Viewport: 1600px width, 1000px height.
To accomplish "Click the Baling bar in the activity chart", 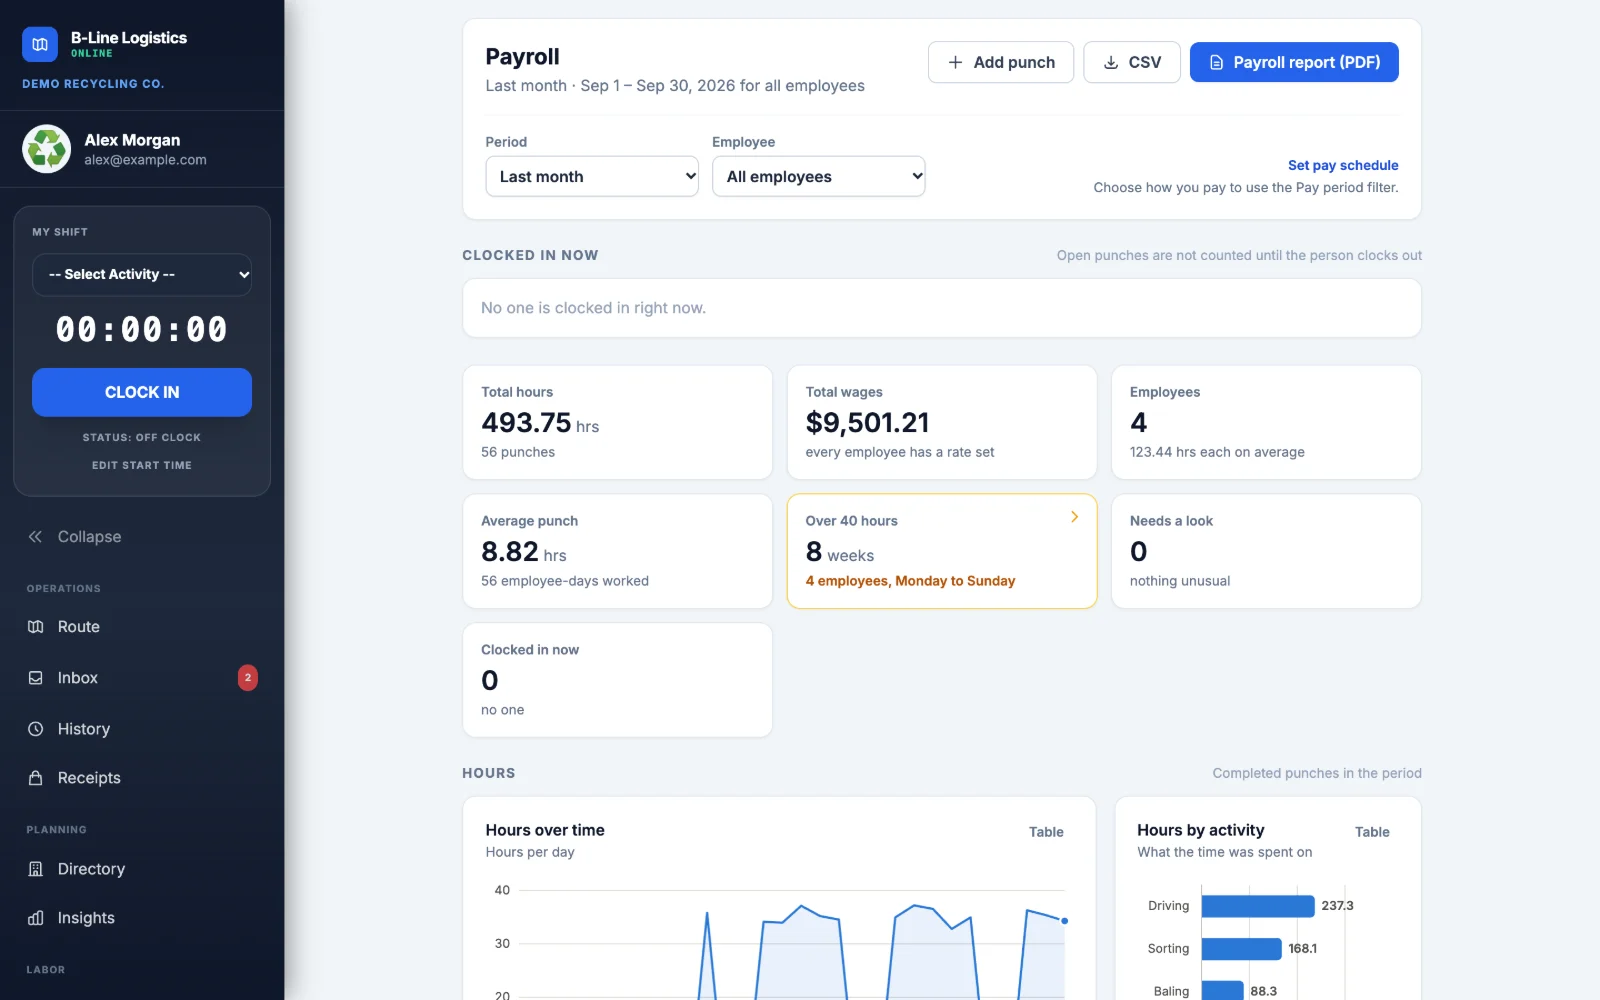I will click(1222, 991).
